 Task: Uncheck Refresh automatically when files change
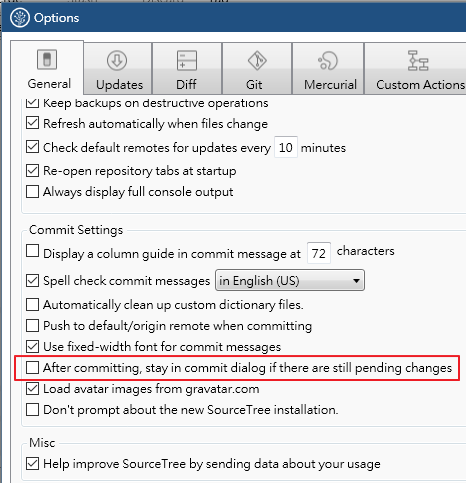point(32,123)
